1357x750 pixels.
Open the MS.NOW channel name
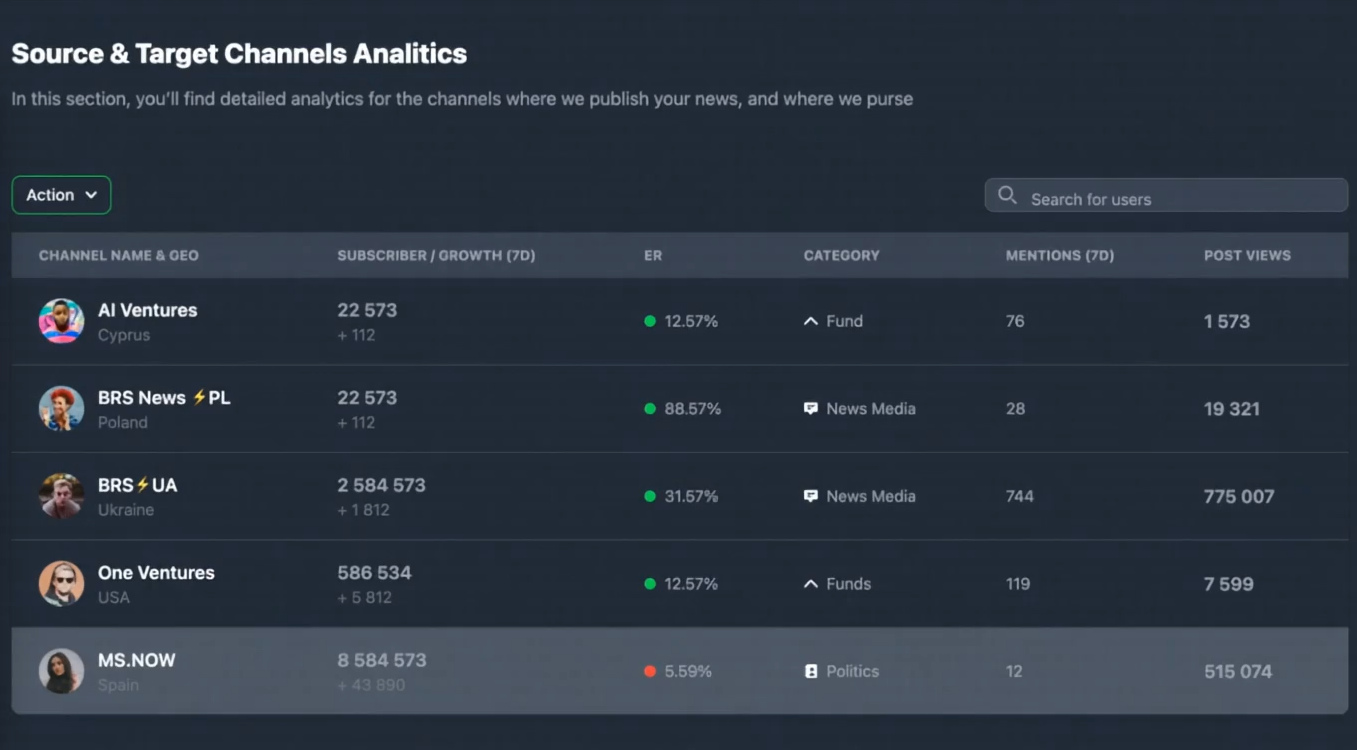(137, 660)
